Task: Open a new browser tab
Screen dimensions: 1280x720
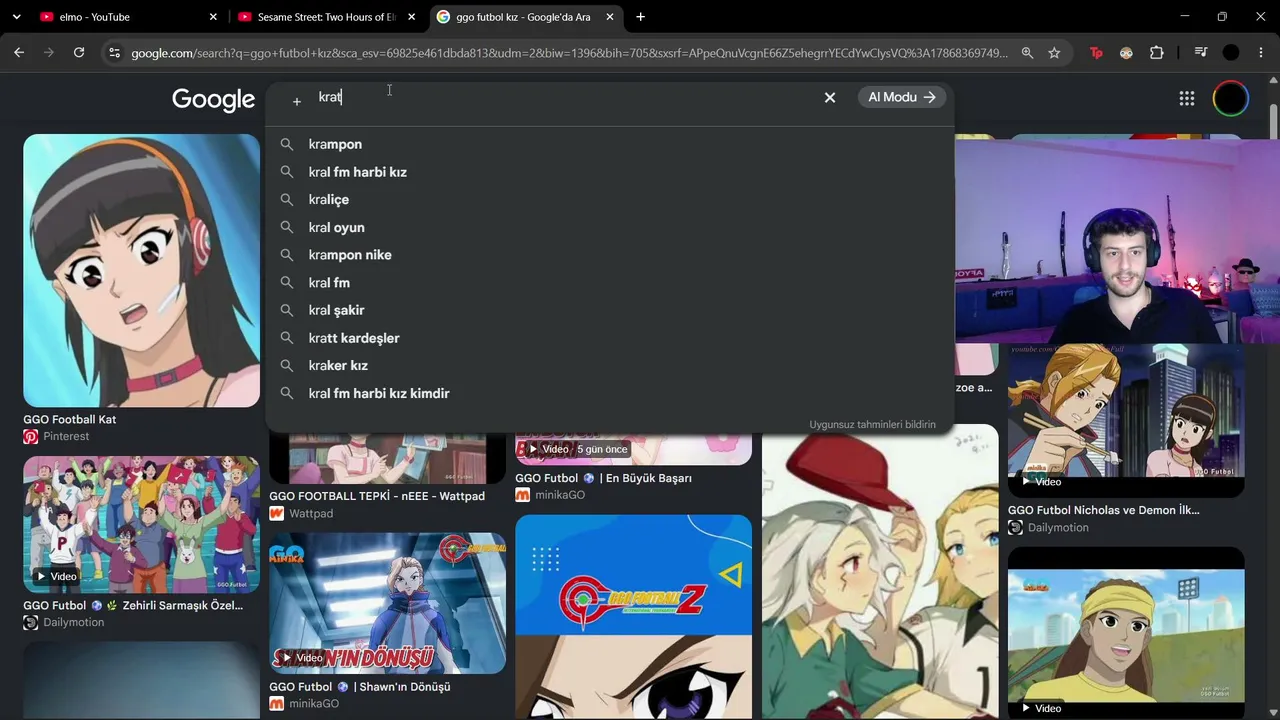Action: click(x=640, y=17)
